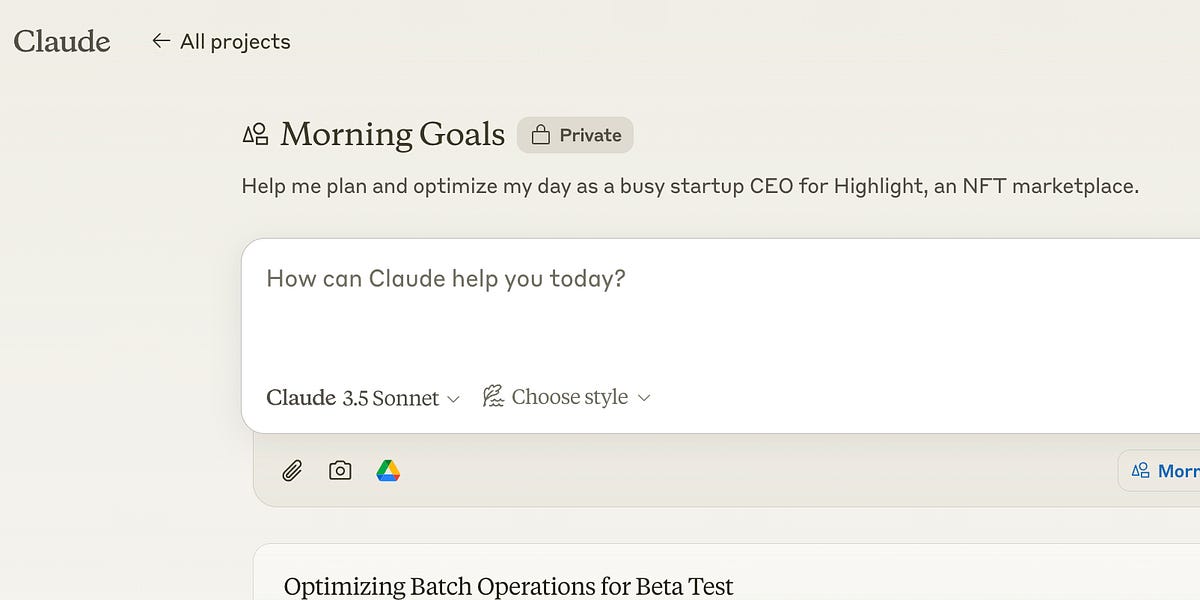Click the paperclip attach file icon
This screenshot has width=1200, height=600.
(291, 470)
